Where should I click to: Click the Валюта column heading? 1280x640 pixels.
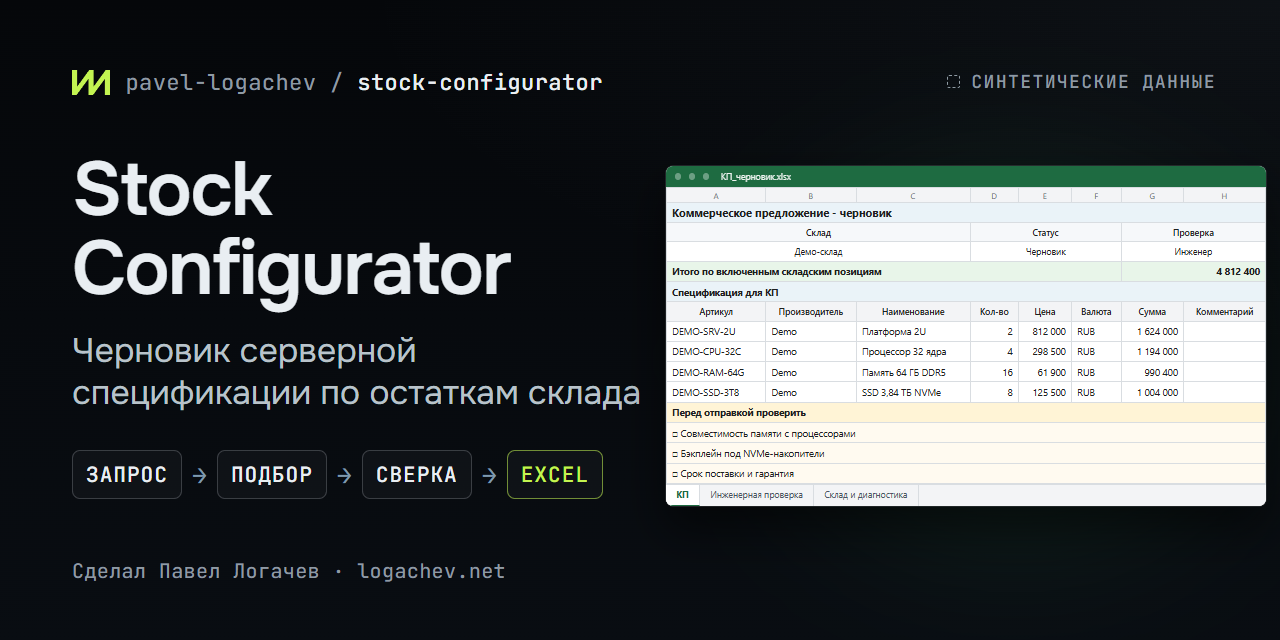coord(1096,312)
